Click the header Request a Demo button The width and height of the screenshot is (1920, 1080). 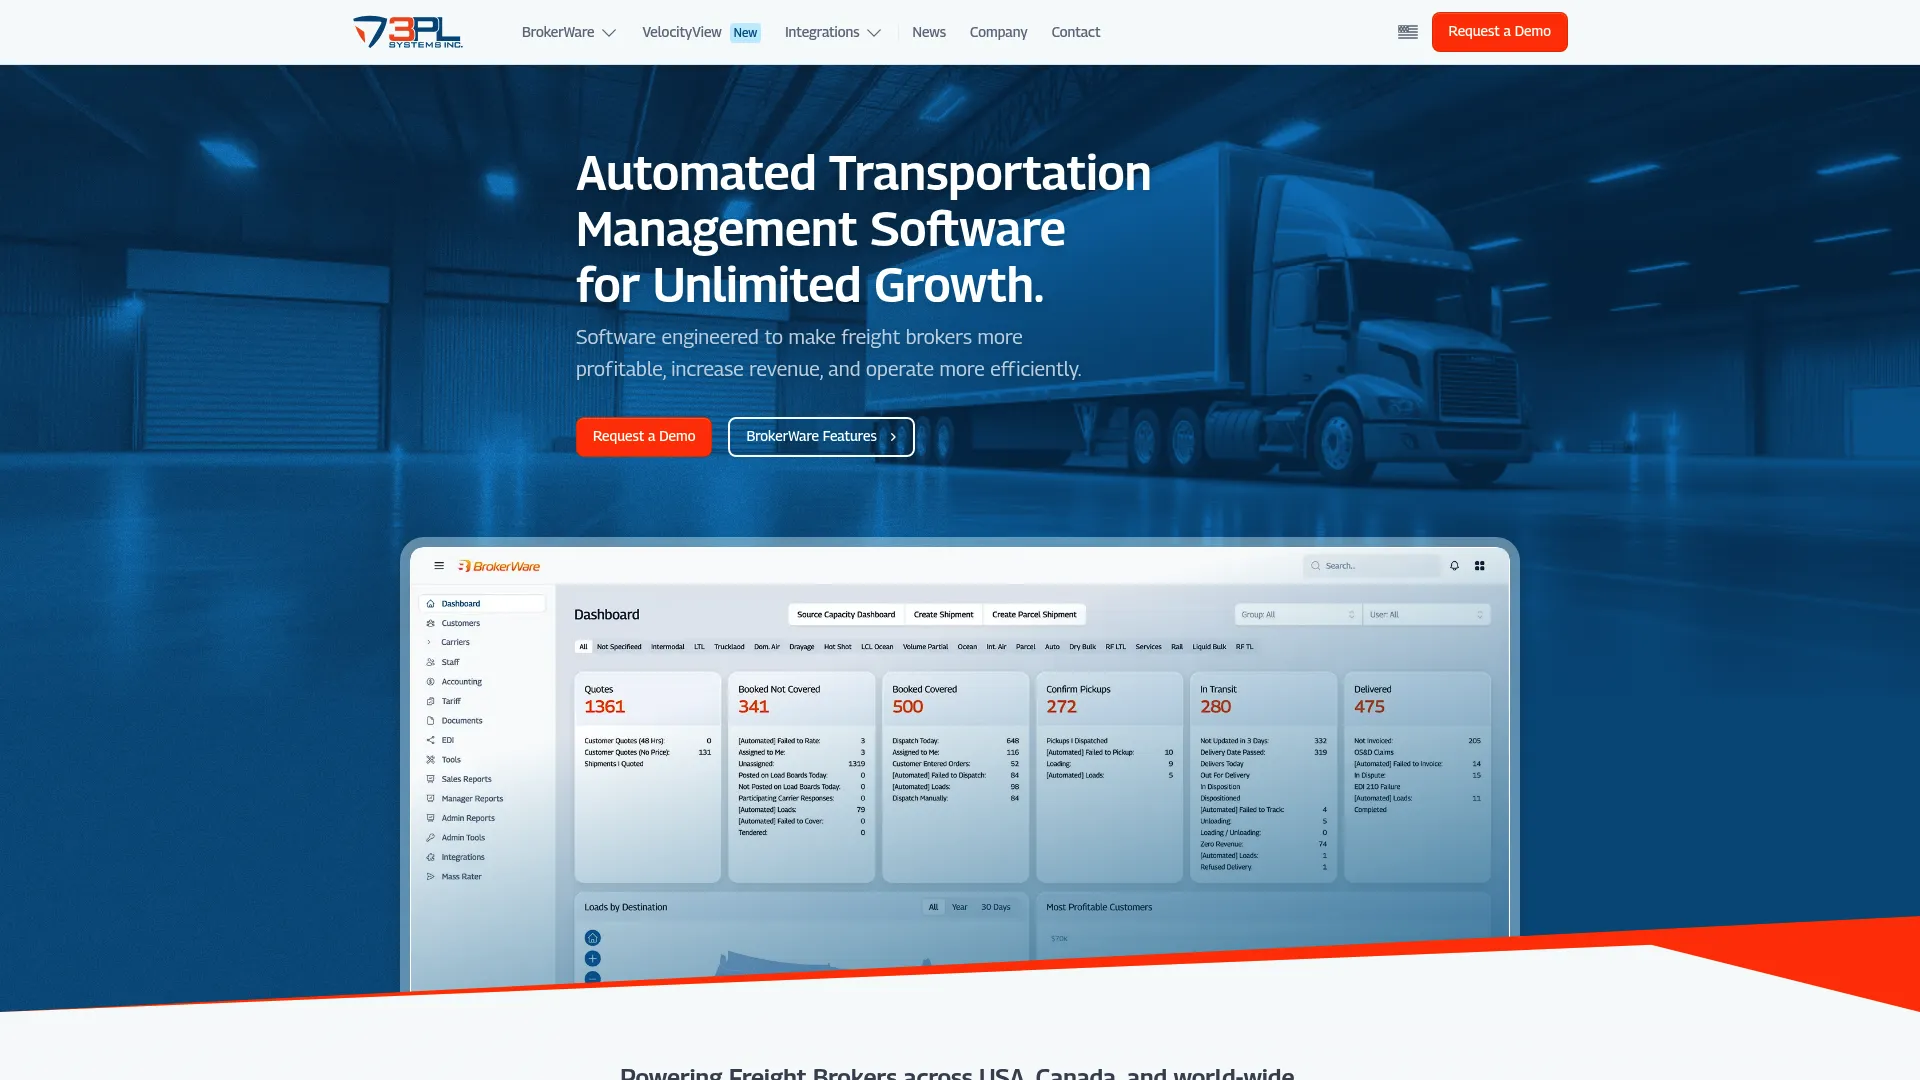click(1499, 32)
